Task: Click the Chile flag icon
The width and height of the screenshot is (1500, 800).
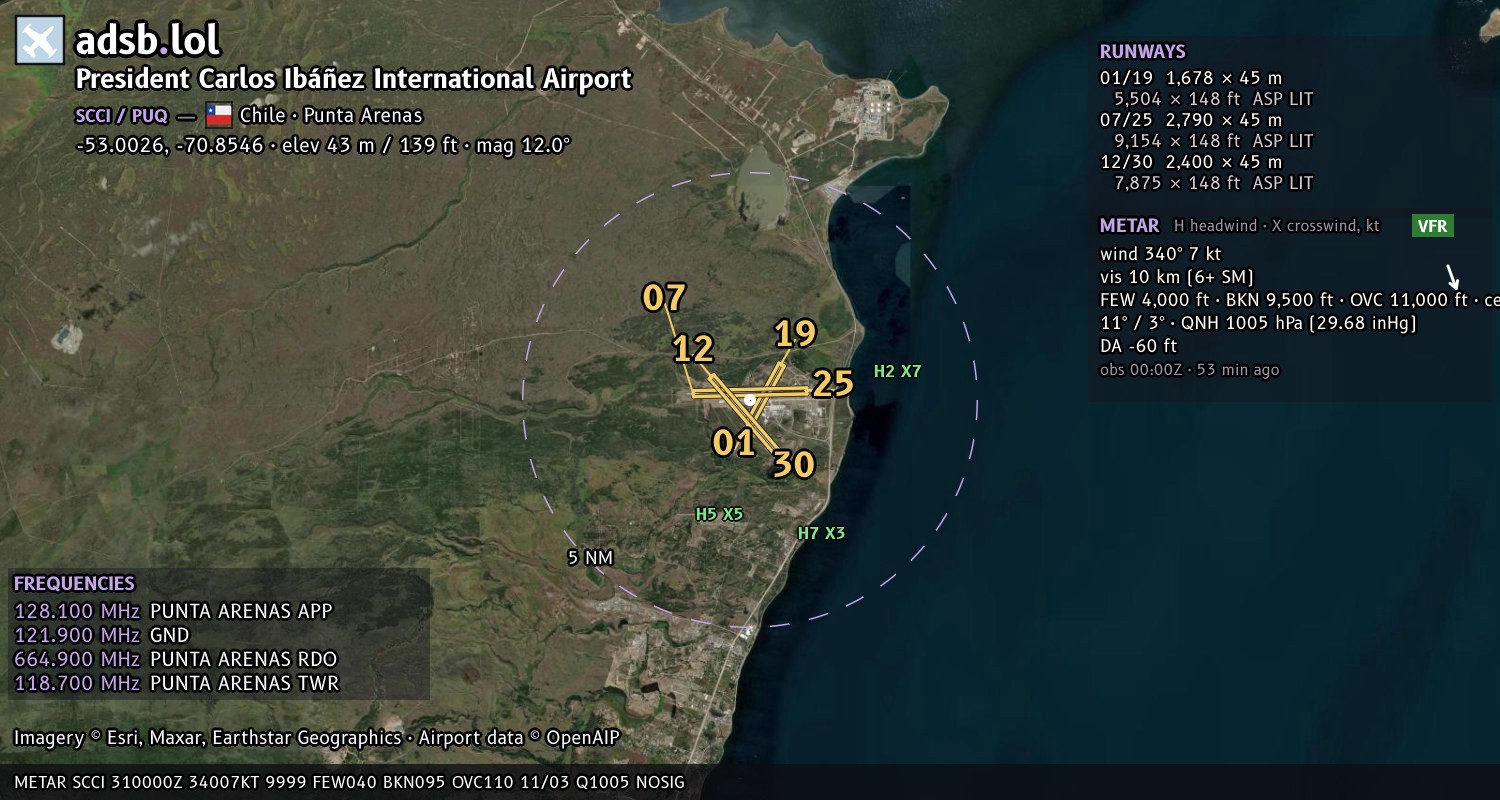Action: pos(219,115)
